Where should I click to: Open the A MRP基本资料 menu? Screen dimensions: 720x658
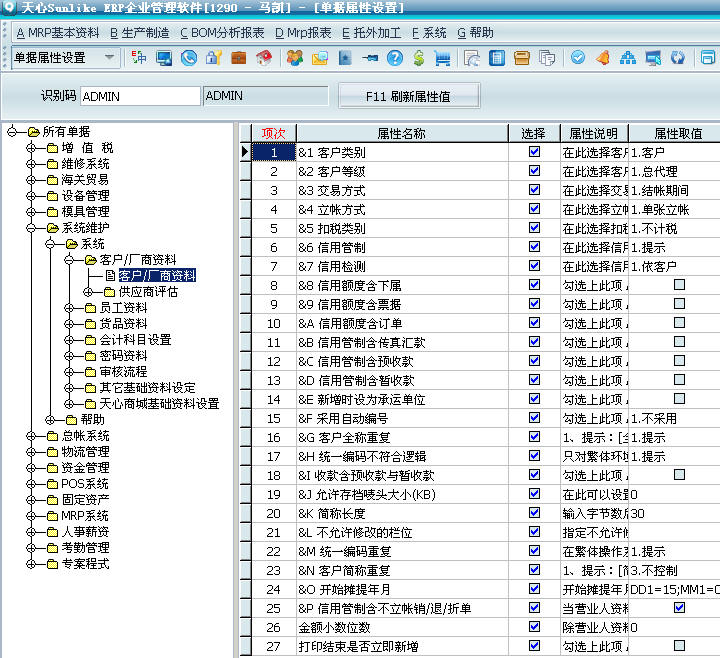58,33
